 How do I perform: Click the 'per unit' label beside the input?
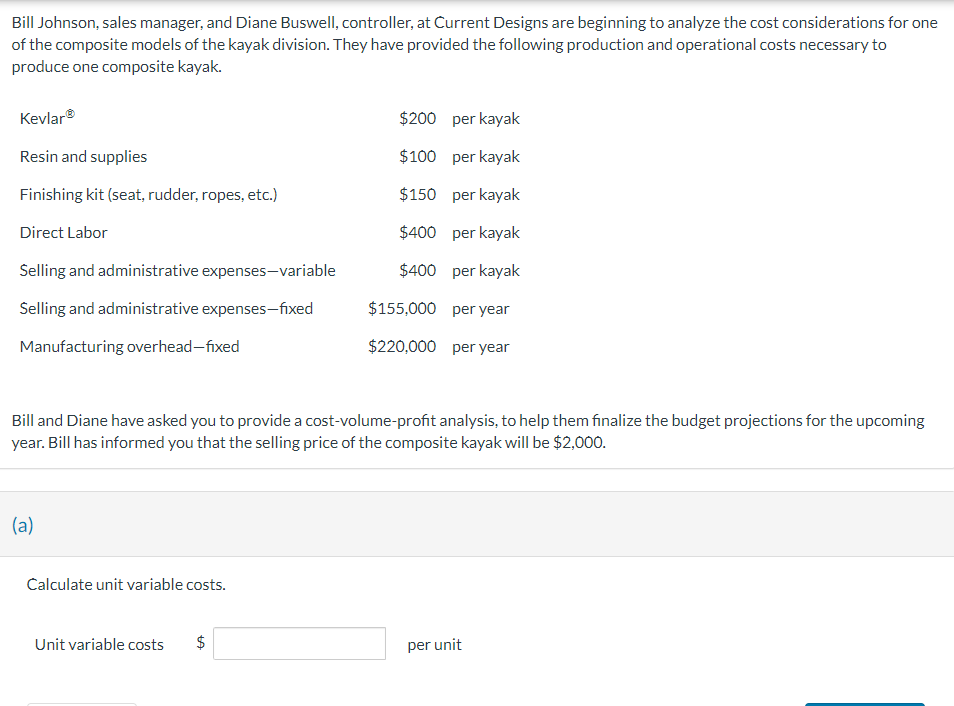click(x=434, y=644)
